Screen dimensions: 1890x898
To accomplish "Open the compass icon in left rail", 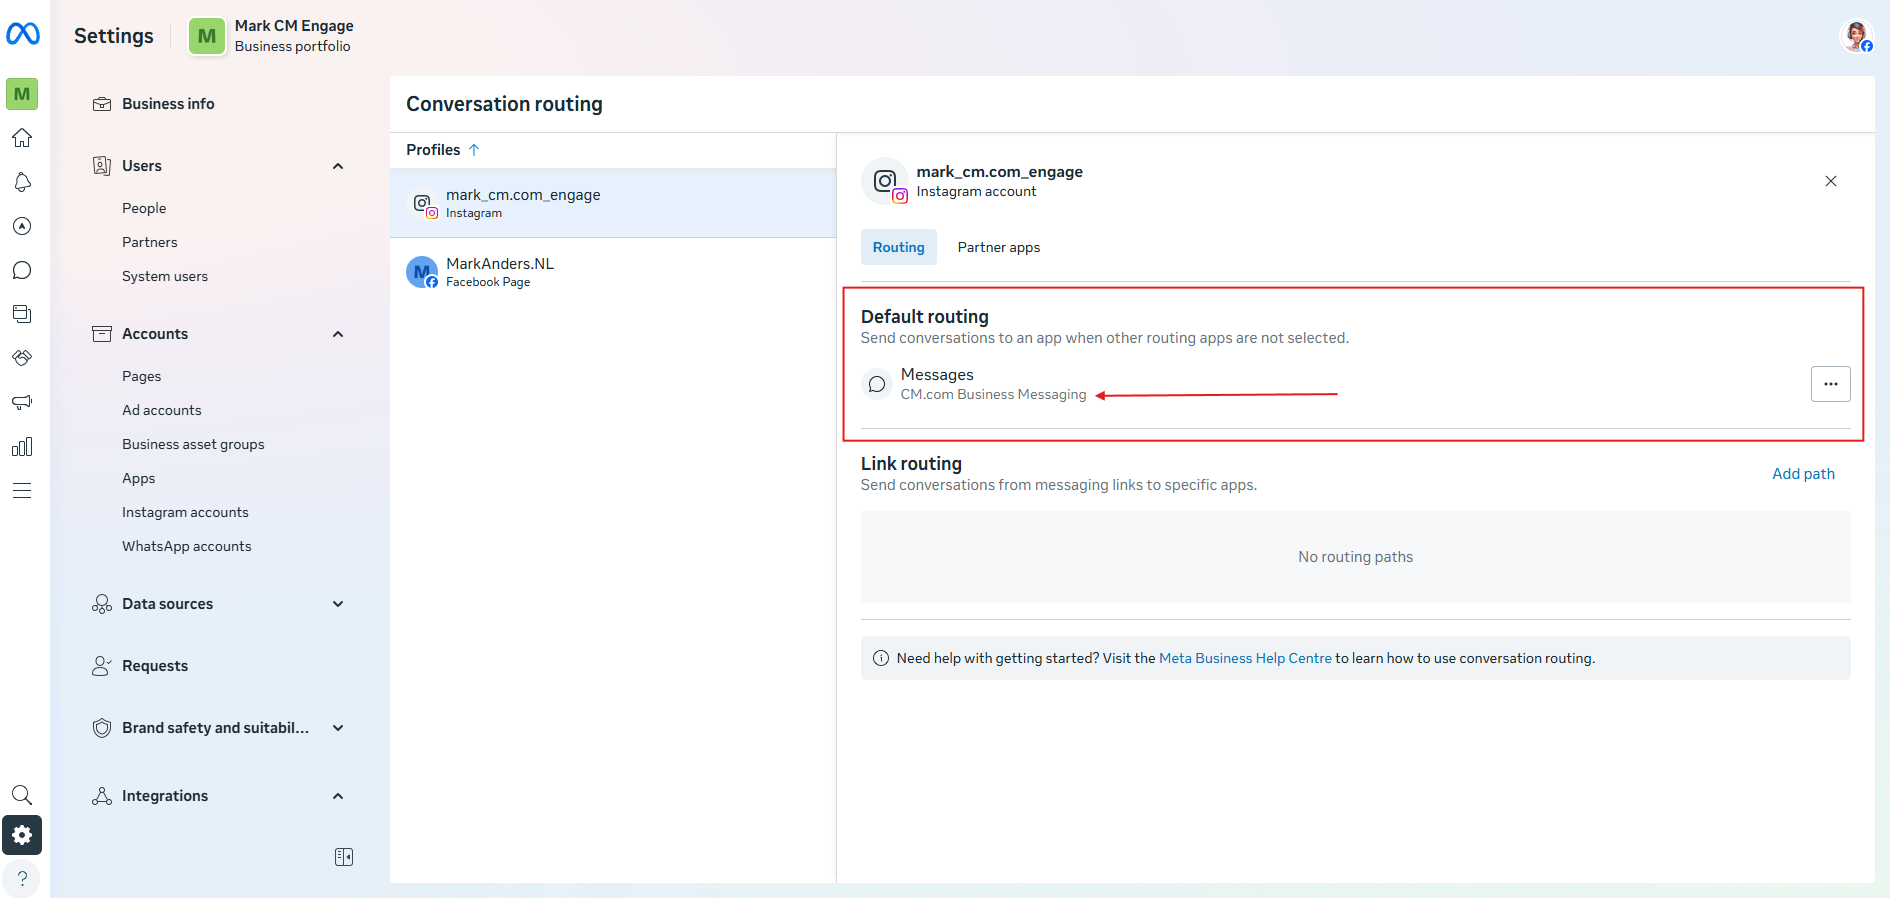I will click(x=22, y=226).
